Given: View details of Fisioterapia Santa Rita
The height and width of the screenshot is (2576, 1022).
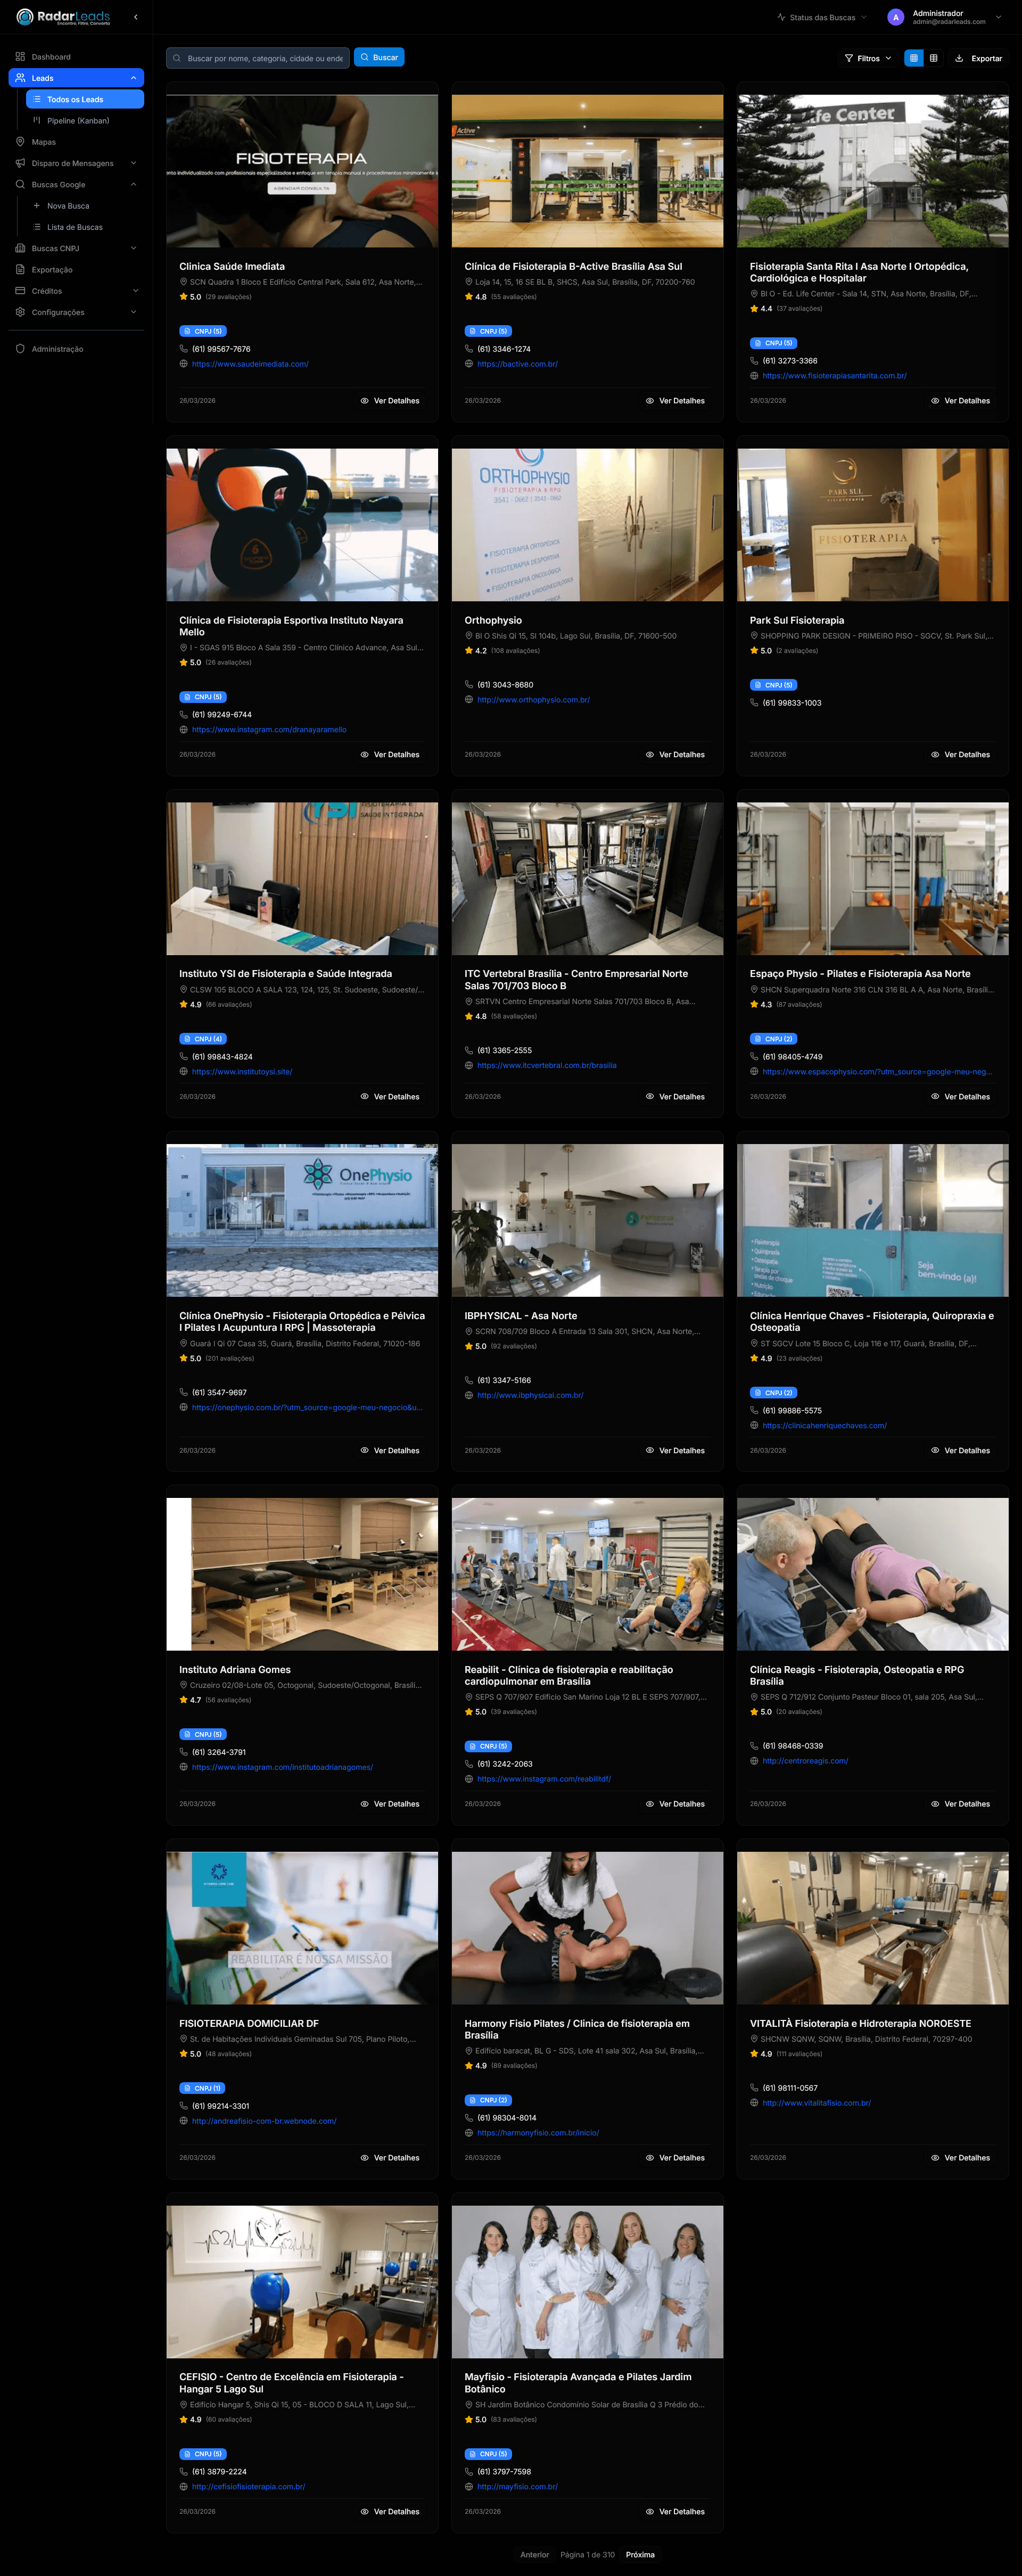Looking at the screenshot, I should coord(960,401).
